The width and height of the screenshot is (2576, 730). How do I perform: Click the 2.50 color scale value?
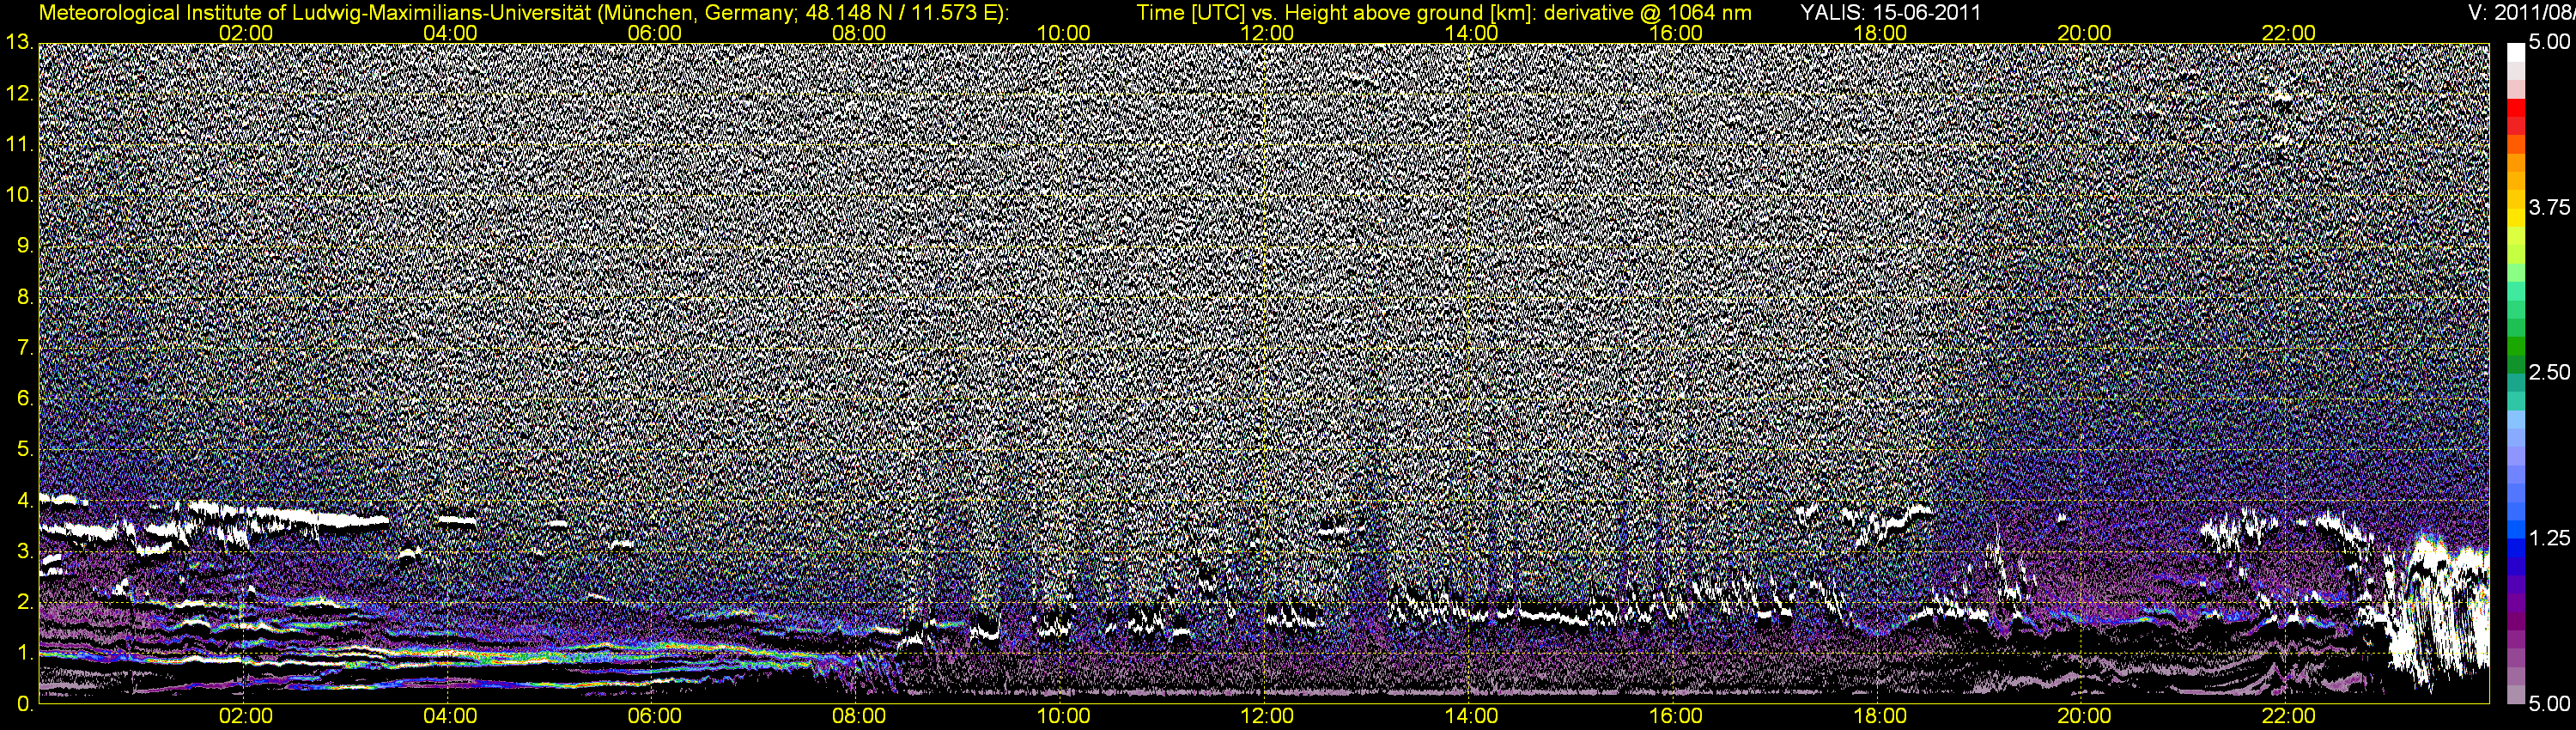click(x=2549, y=372)
